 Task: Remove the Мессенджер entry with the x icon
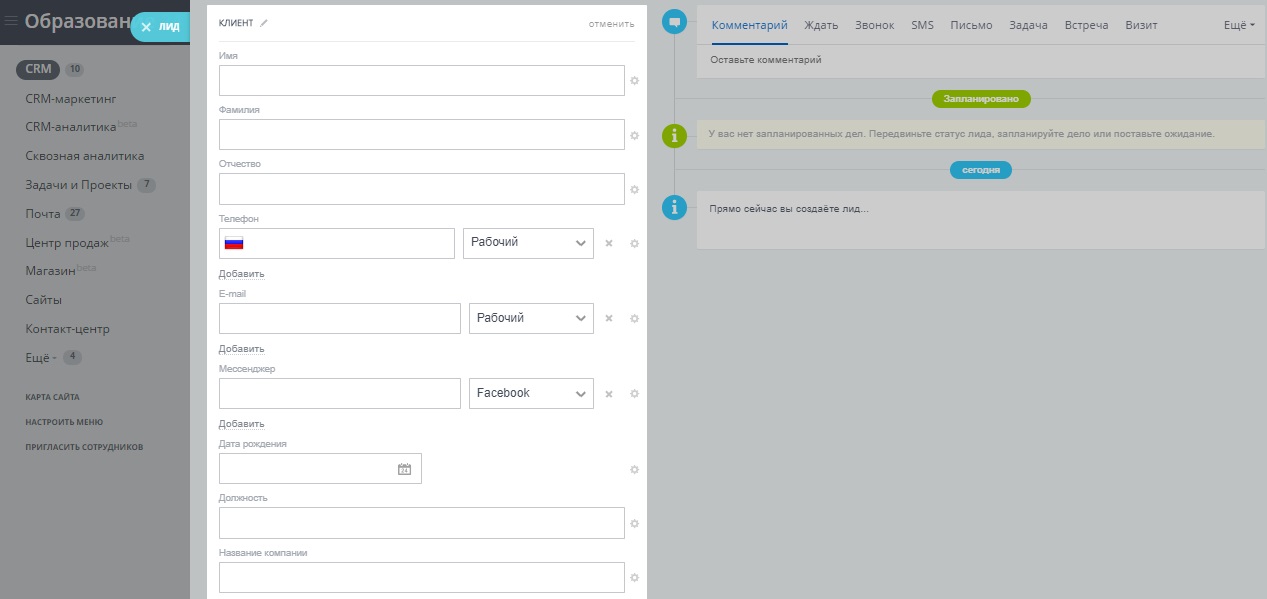click(608, 394)
